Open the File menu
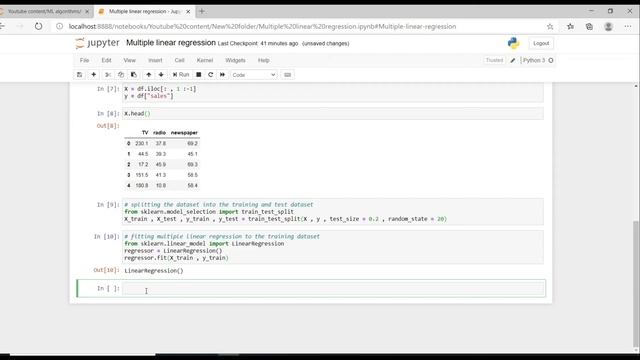The image size is (640, 360). (x=84, y=60)
